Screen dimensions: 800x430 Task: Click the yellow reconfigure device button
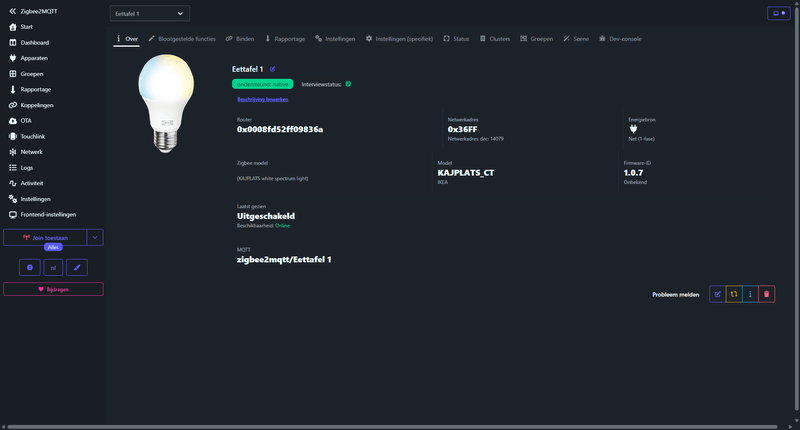point(734,294)
